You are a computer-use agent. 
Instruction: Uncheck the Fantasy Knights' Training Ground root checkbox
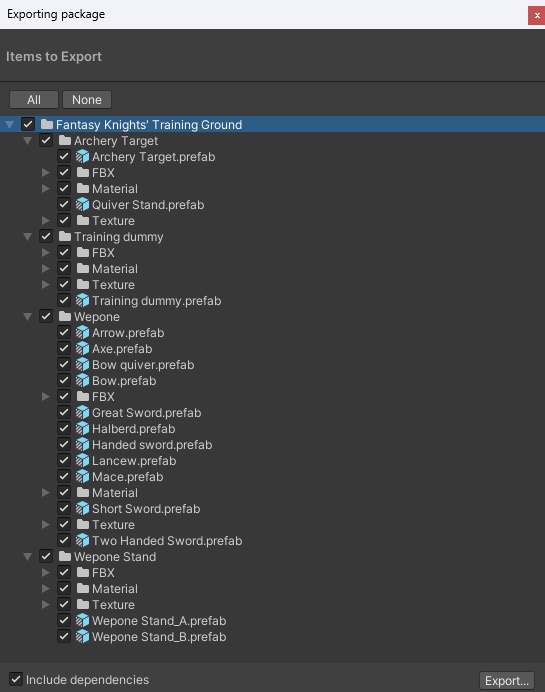[28, 124]
